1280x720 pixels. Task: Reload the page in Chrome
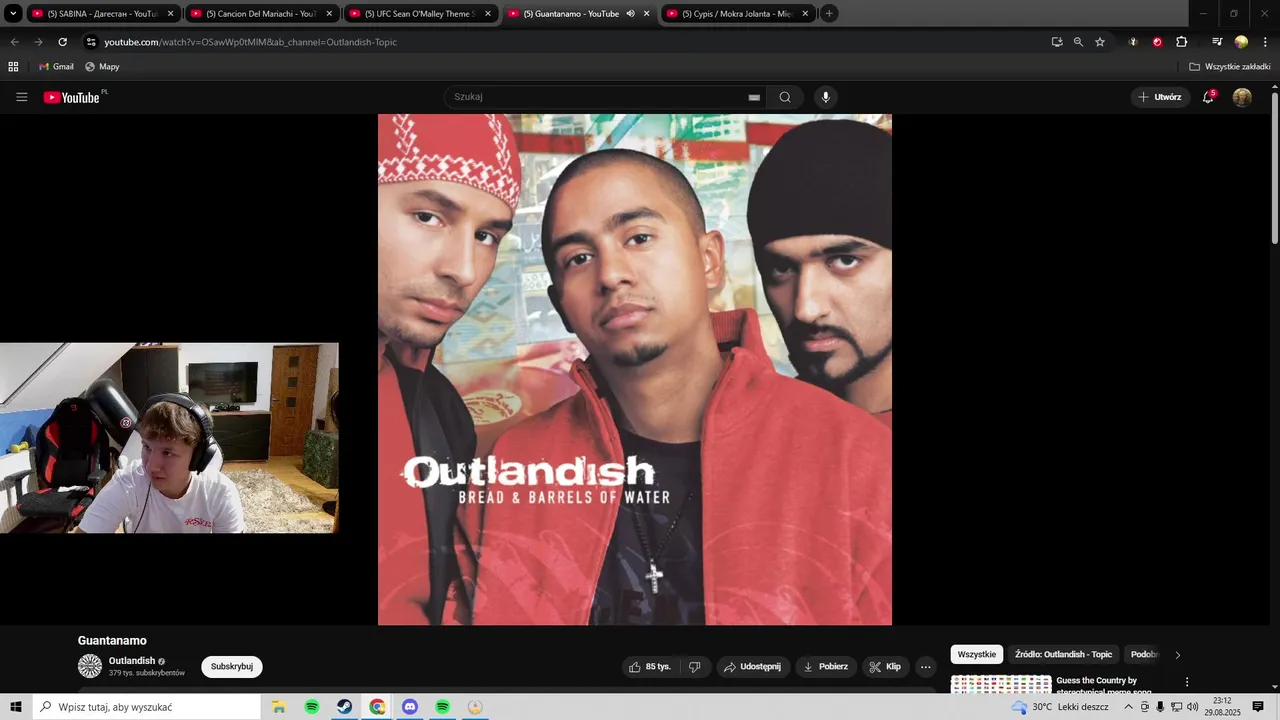coord(62,42)
